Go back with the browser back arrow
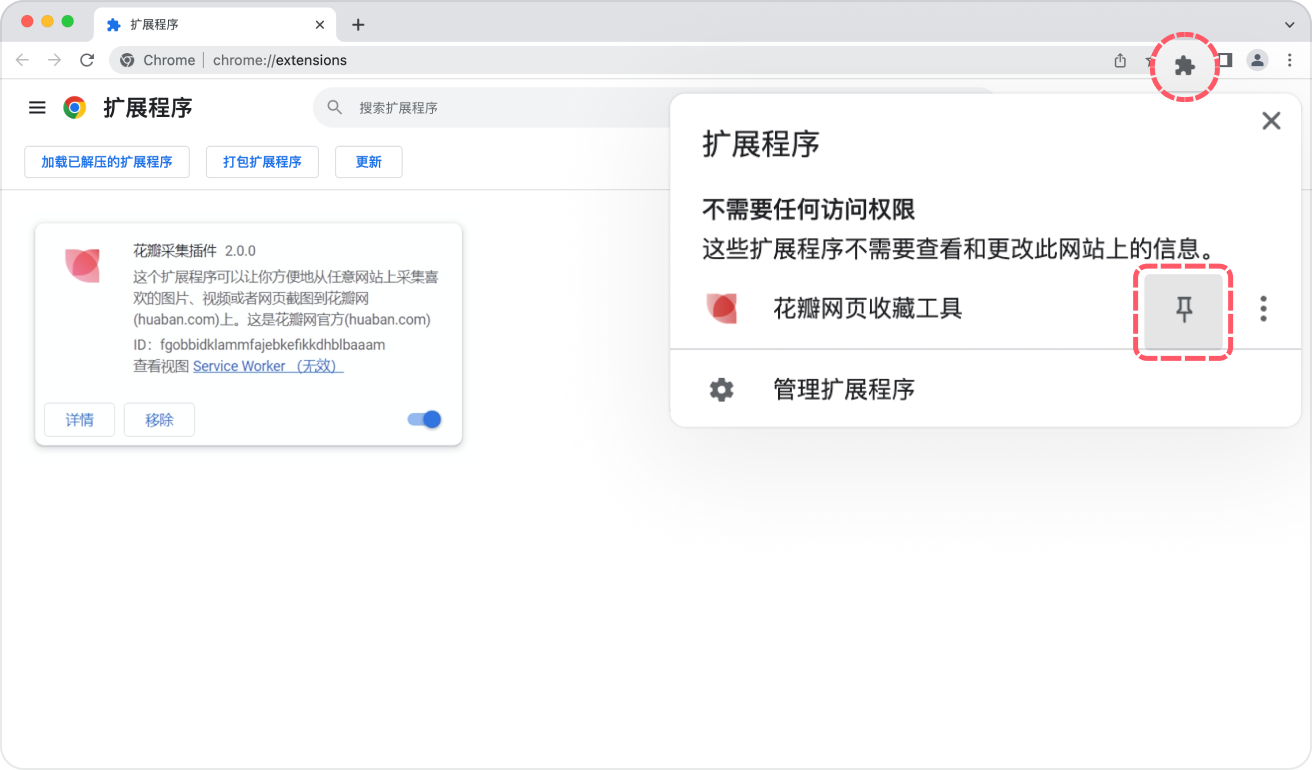This screenshot has width=1312, height=770. coord(22,60)
